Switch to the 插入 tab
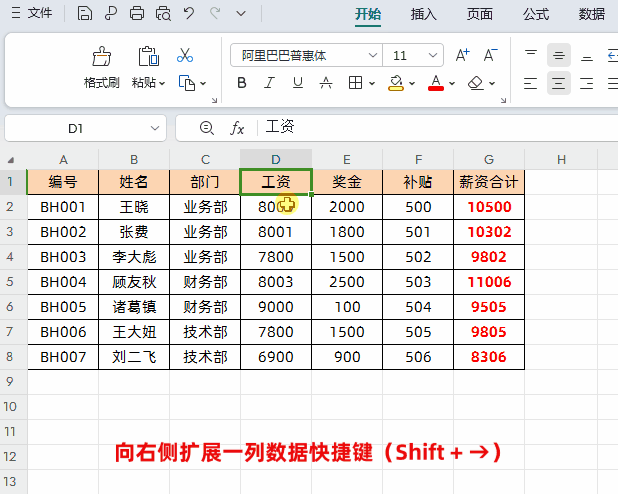 [424, 14]
